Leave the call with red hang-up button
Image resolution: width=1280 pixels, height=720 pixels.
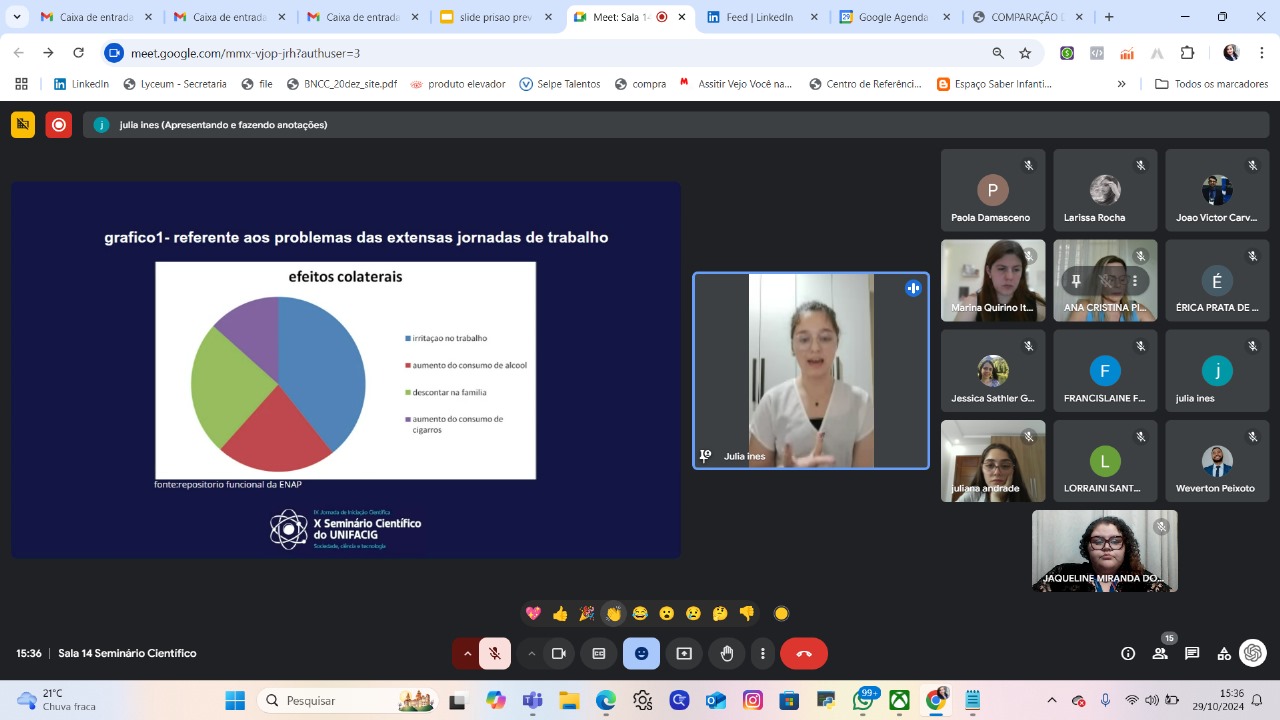click(804, 653)
